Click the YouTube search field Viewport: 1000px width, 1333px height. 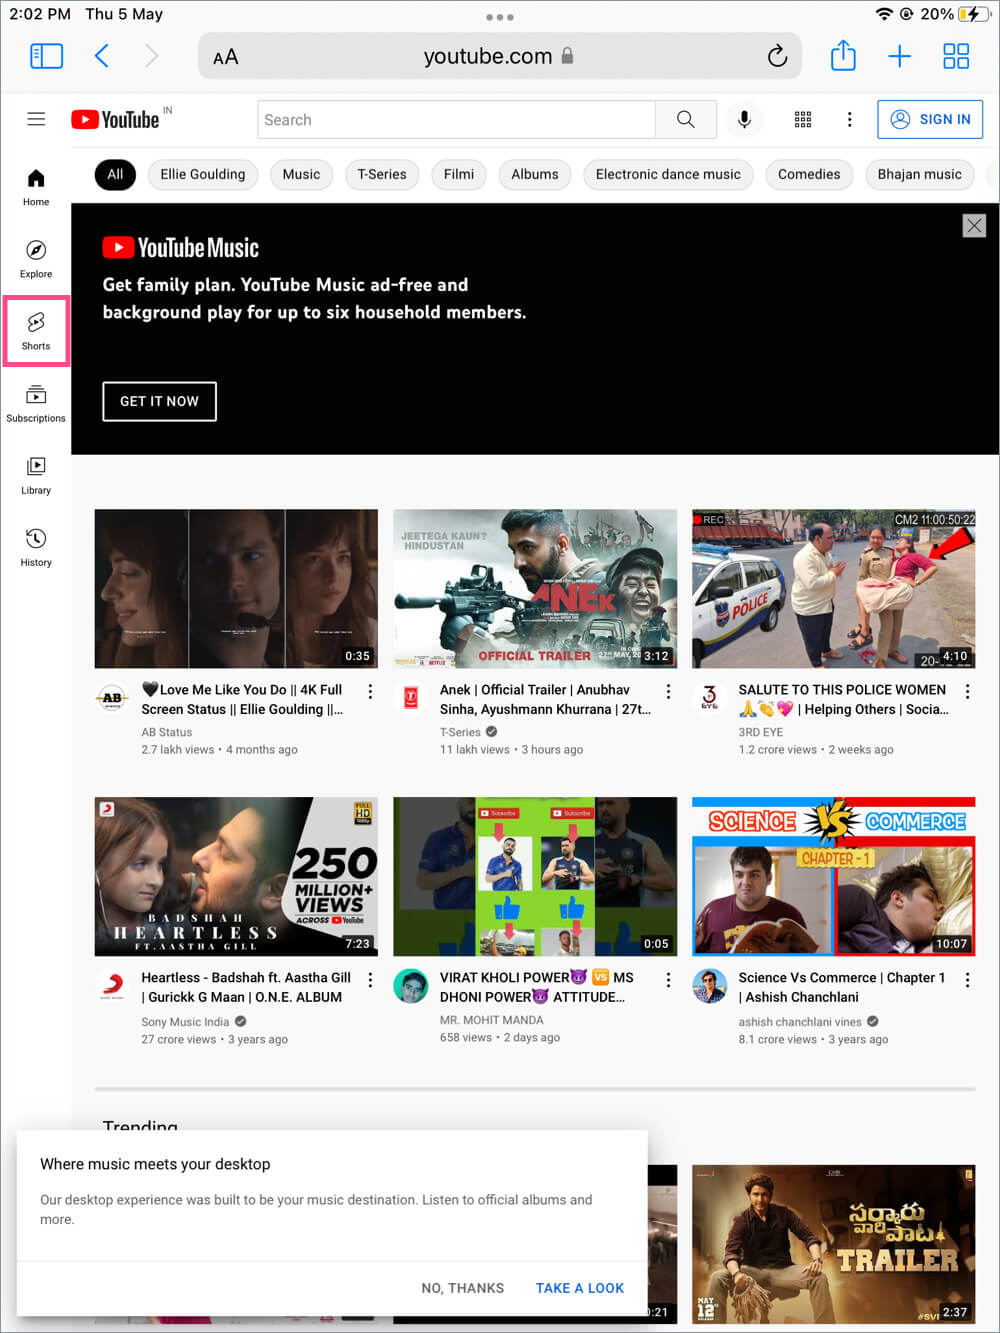pyautogui.click(x=456, y=119)
